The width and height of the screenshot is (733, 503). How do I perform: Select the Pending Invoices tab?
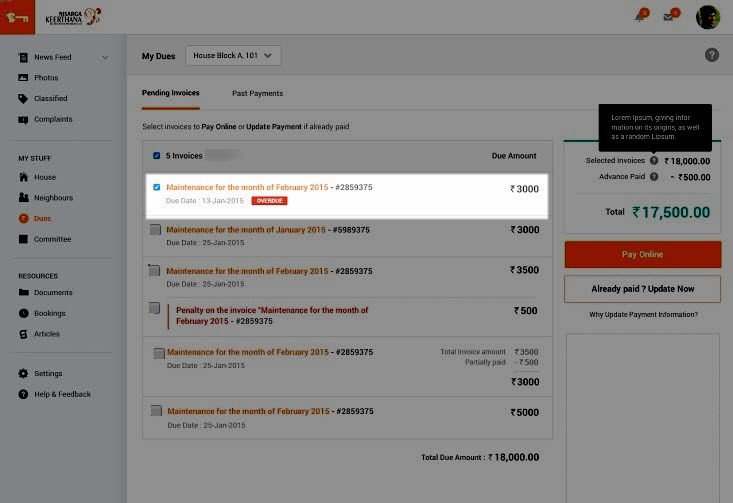pos(170,93)
